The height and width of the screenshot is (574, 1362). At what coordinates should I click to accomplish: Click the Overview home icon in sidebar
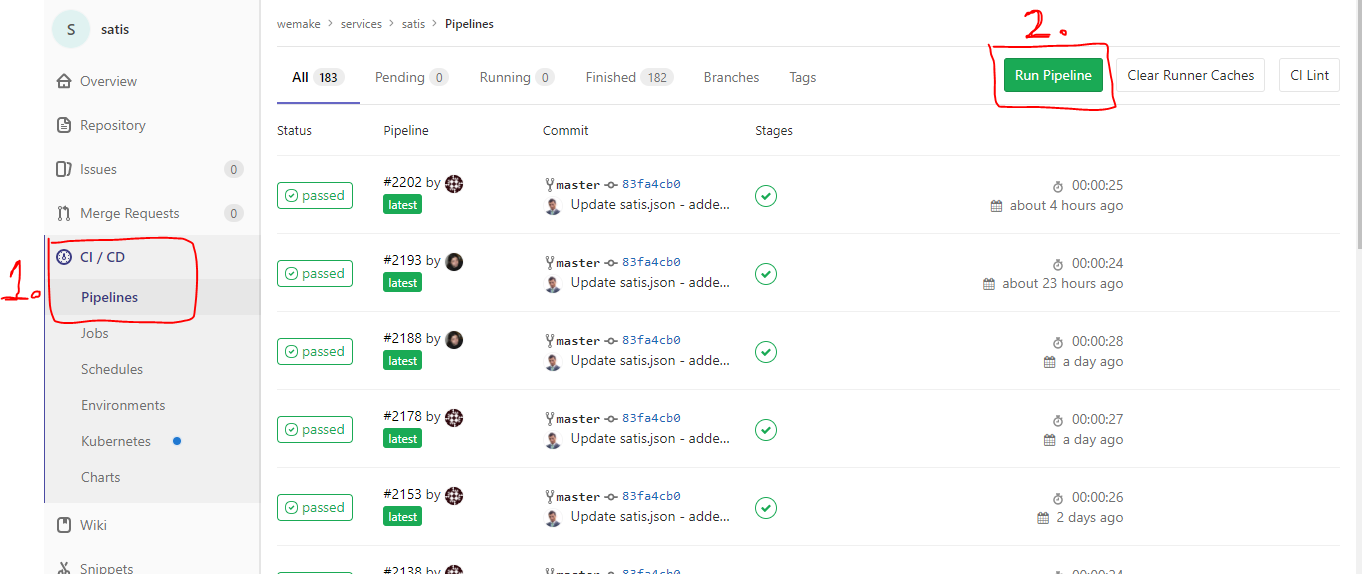[64, 82]
